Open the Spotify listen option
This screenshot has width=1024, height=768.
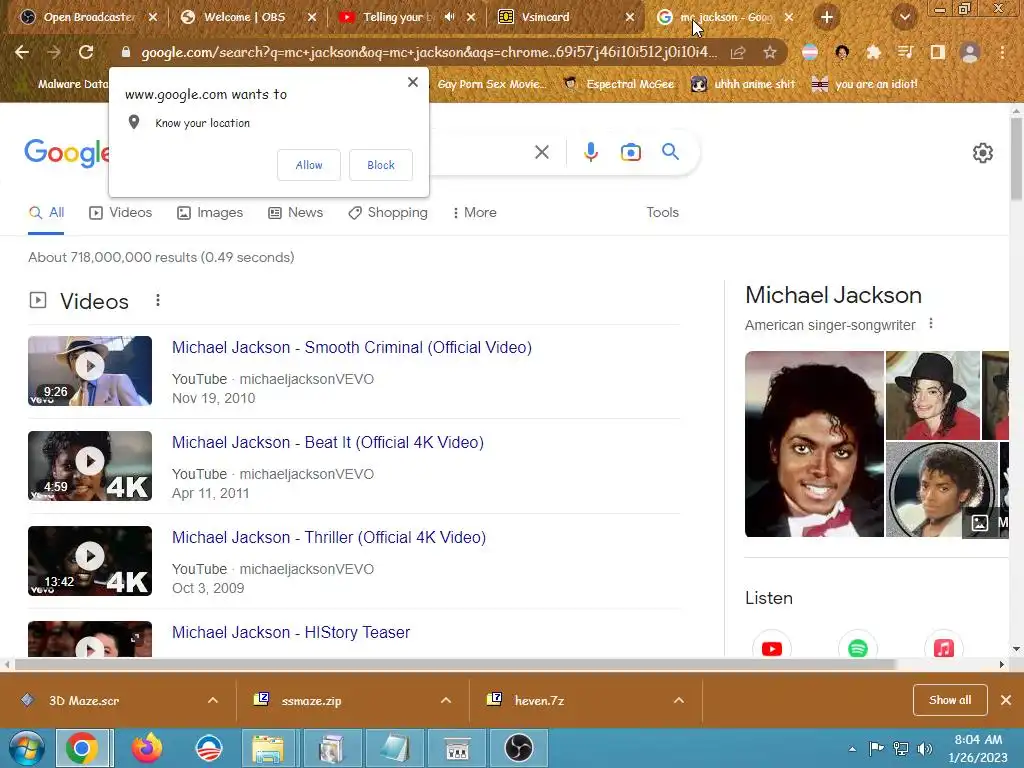coord(857,648)
